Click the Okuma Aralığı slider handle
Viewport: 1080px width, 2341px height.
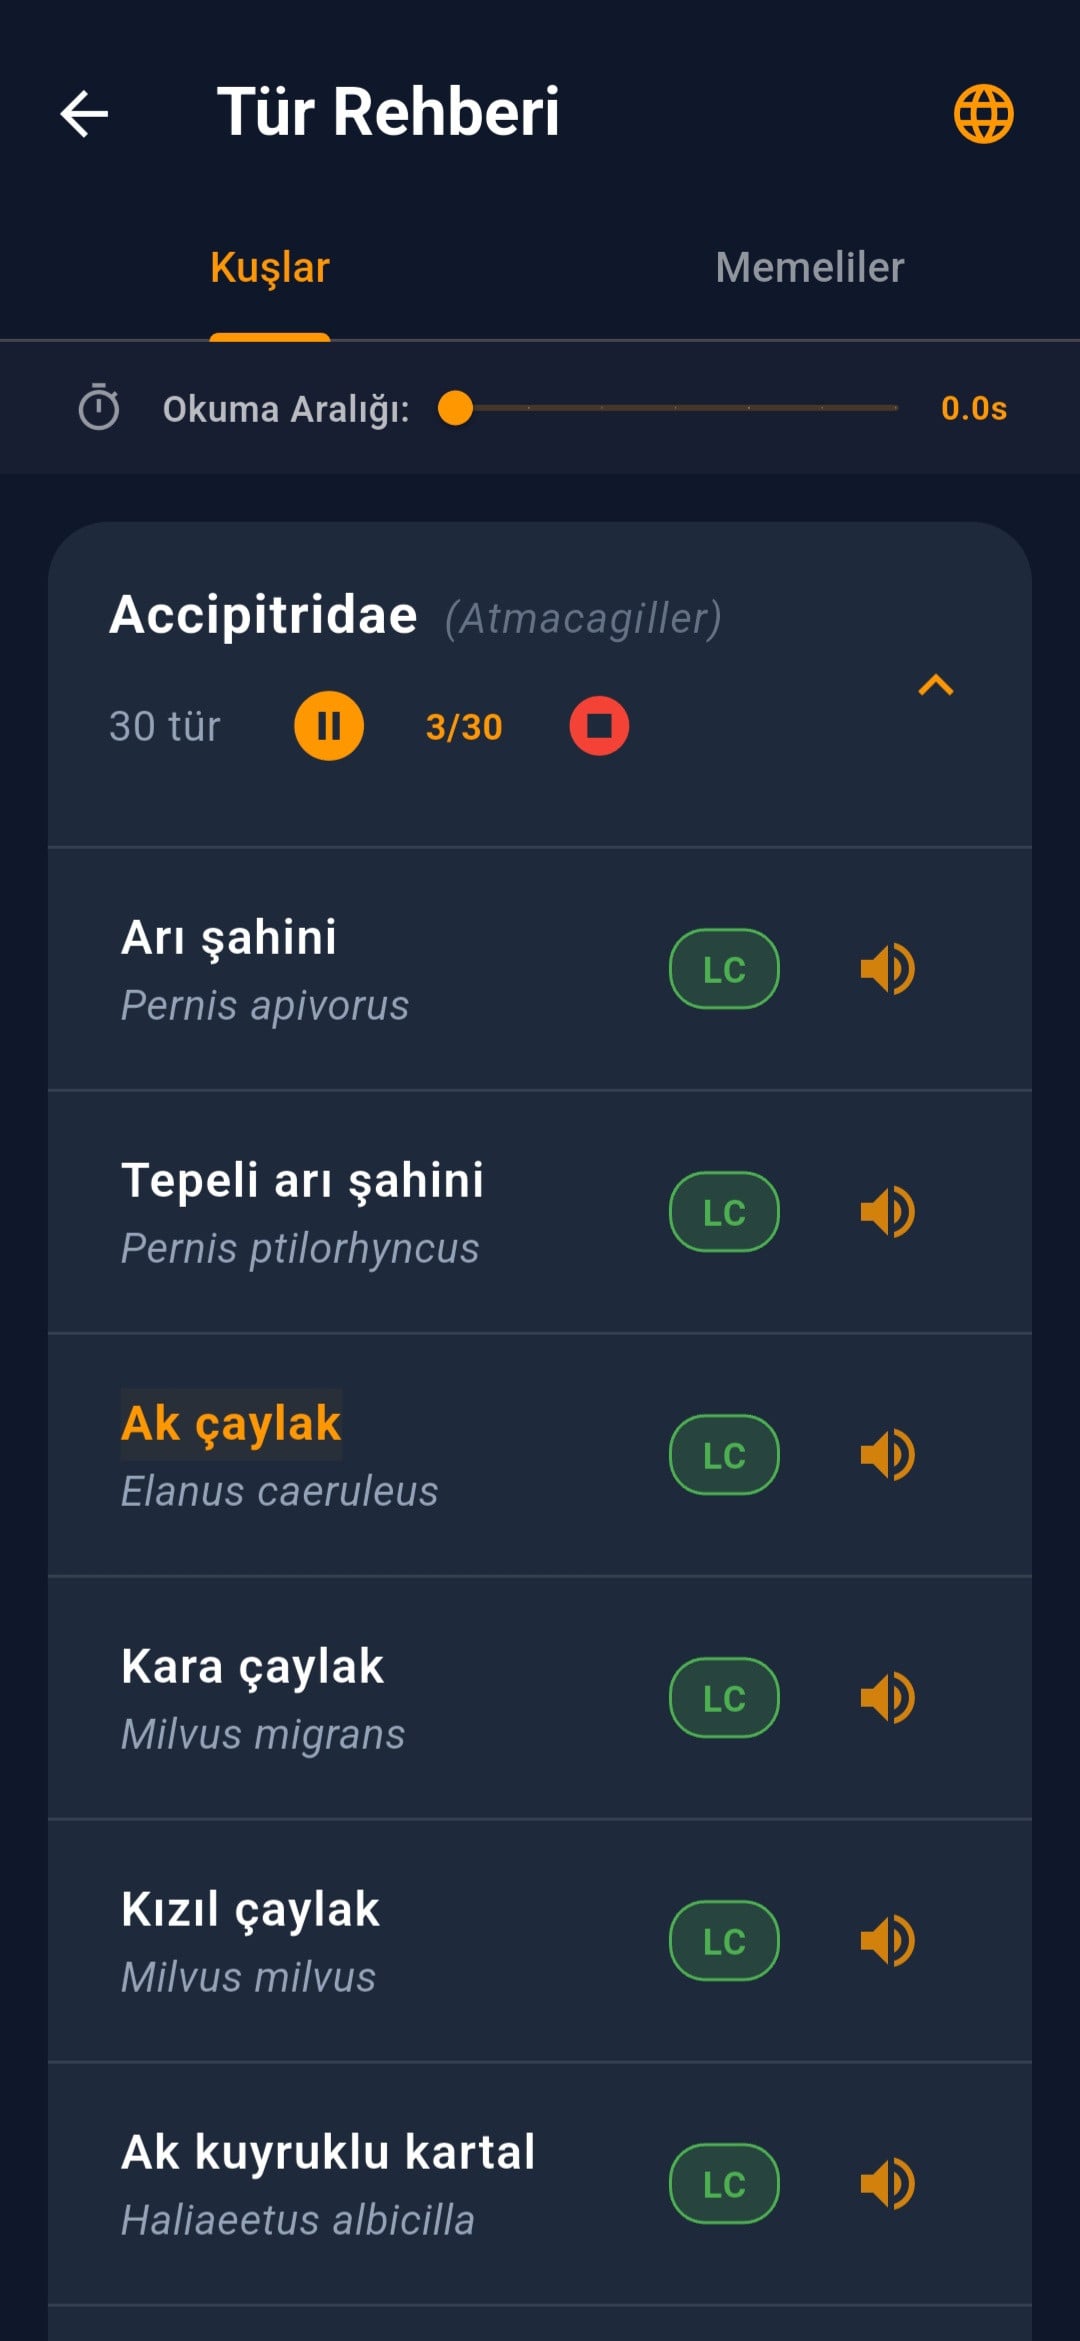456,408
